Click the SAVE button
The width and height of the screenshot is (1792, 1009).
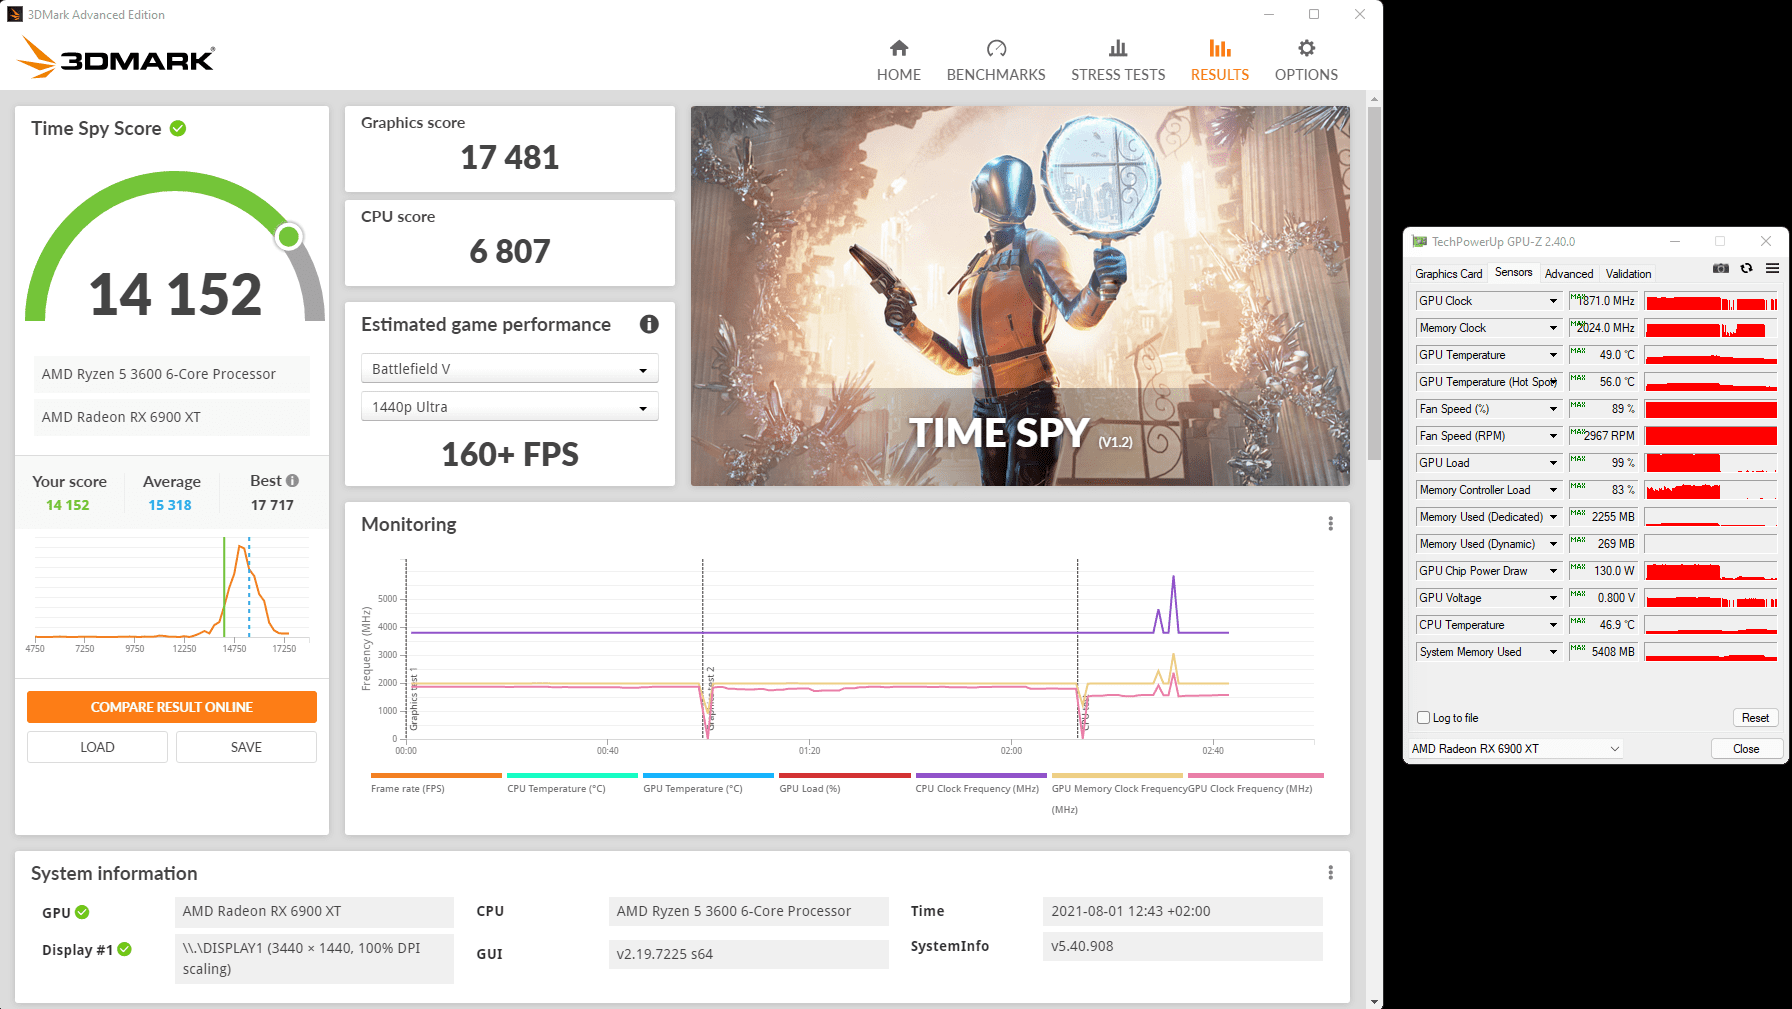pos(246,747)
